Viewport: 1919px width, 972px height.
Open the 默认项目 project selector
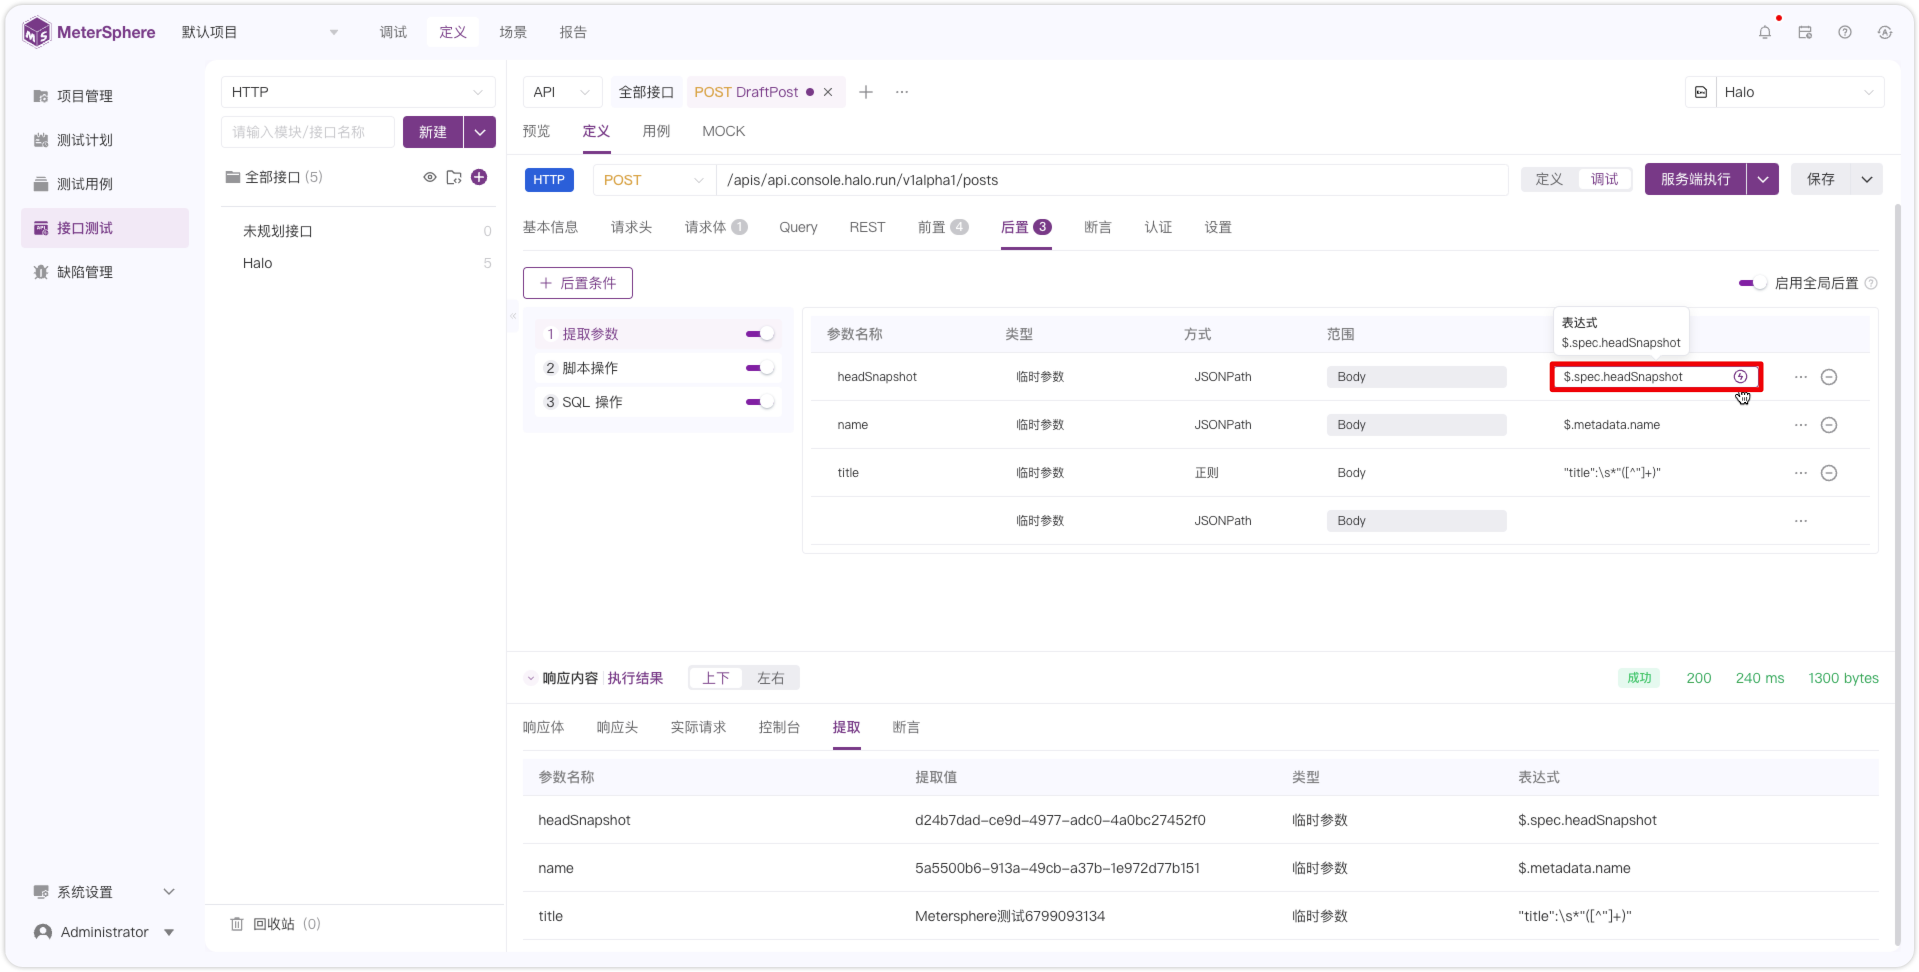[x=260, y=32]
